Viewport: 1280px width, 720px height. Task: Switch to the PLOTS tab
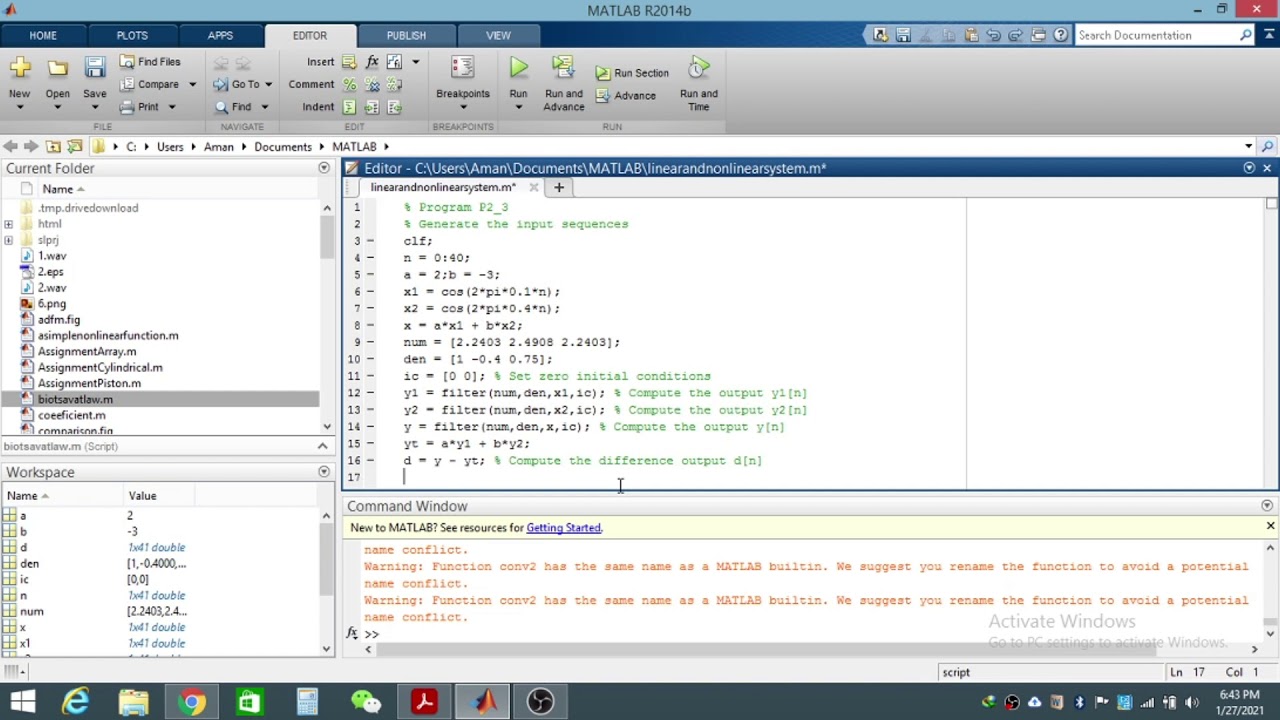click(132, 35)
